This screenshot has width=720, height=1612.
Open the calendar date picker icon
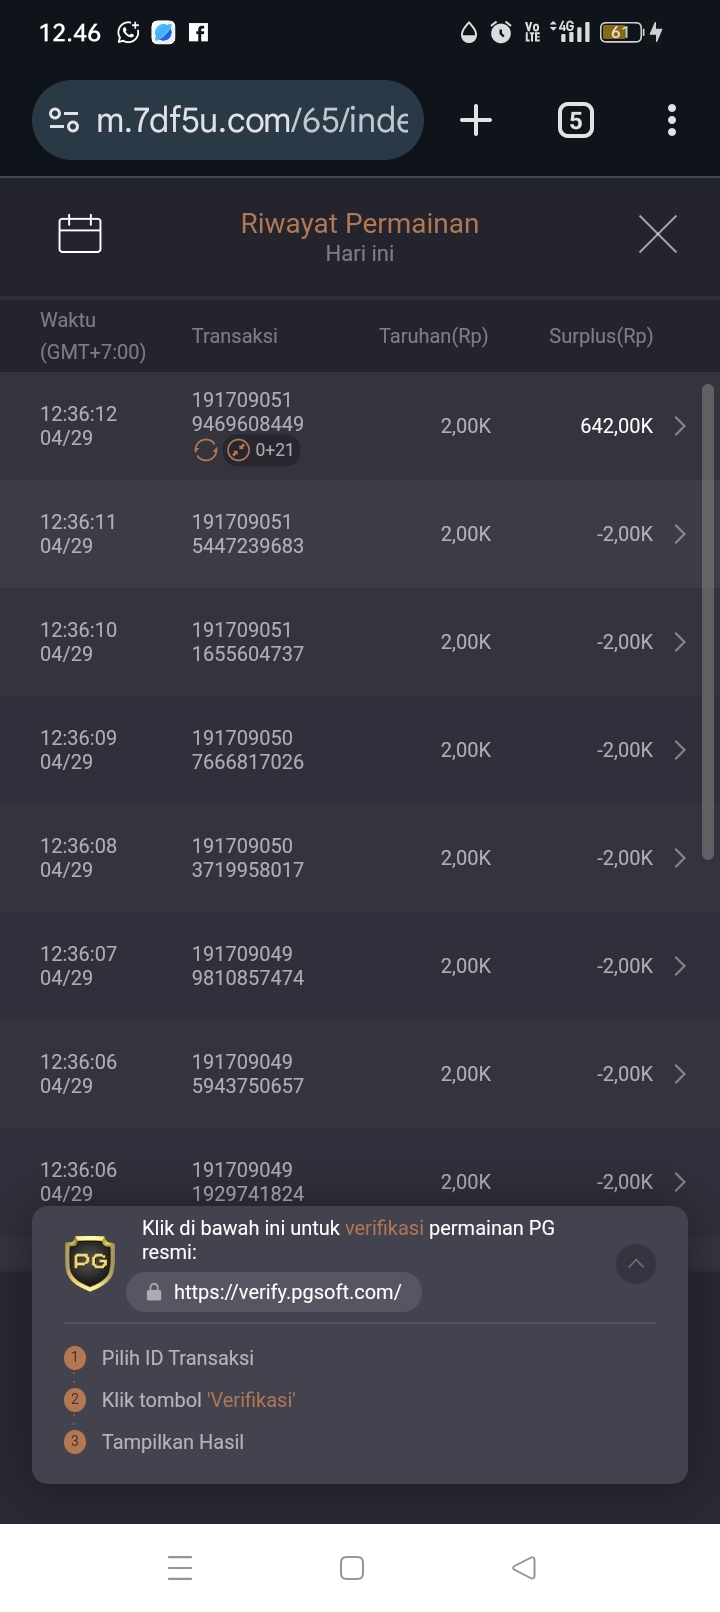(x=80, y=234)
